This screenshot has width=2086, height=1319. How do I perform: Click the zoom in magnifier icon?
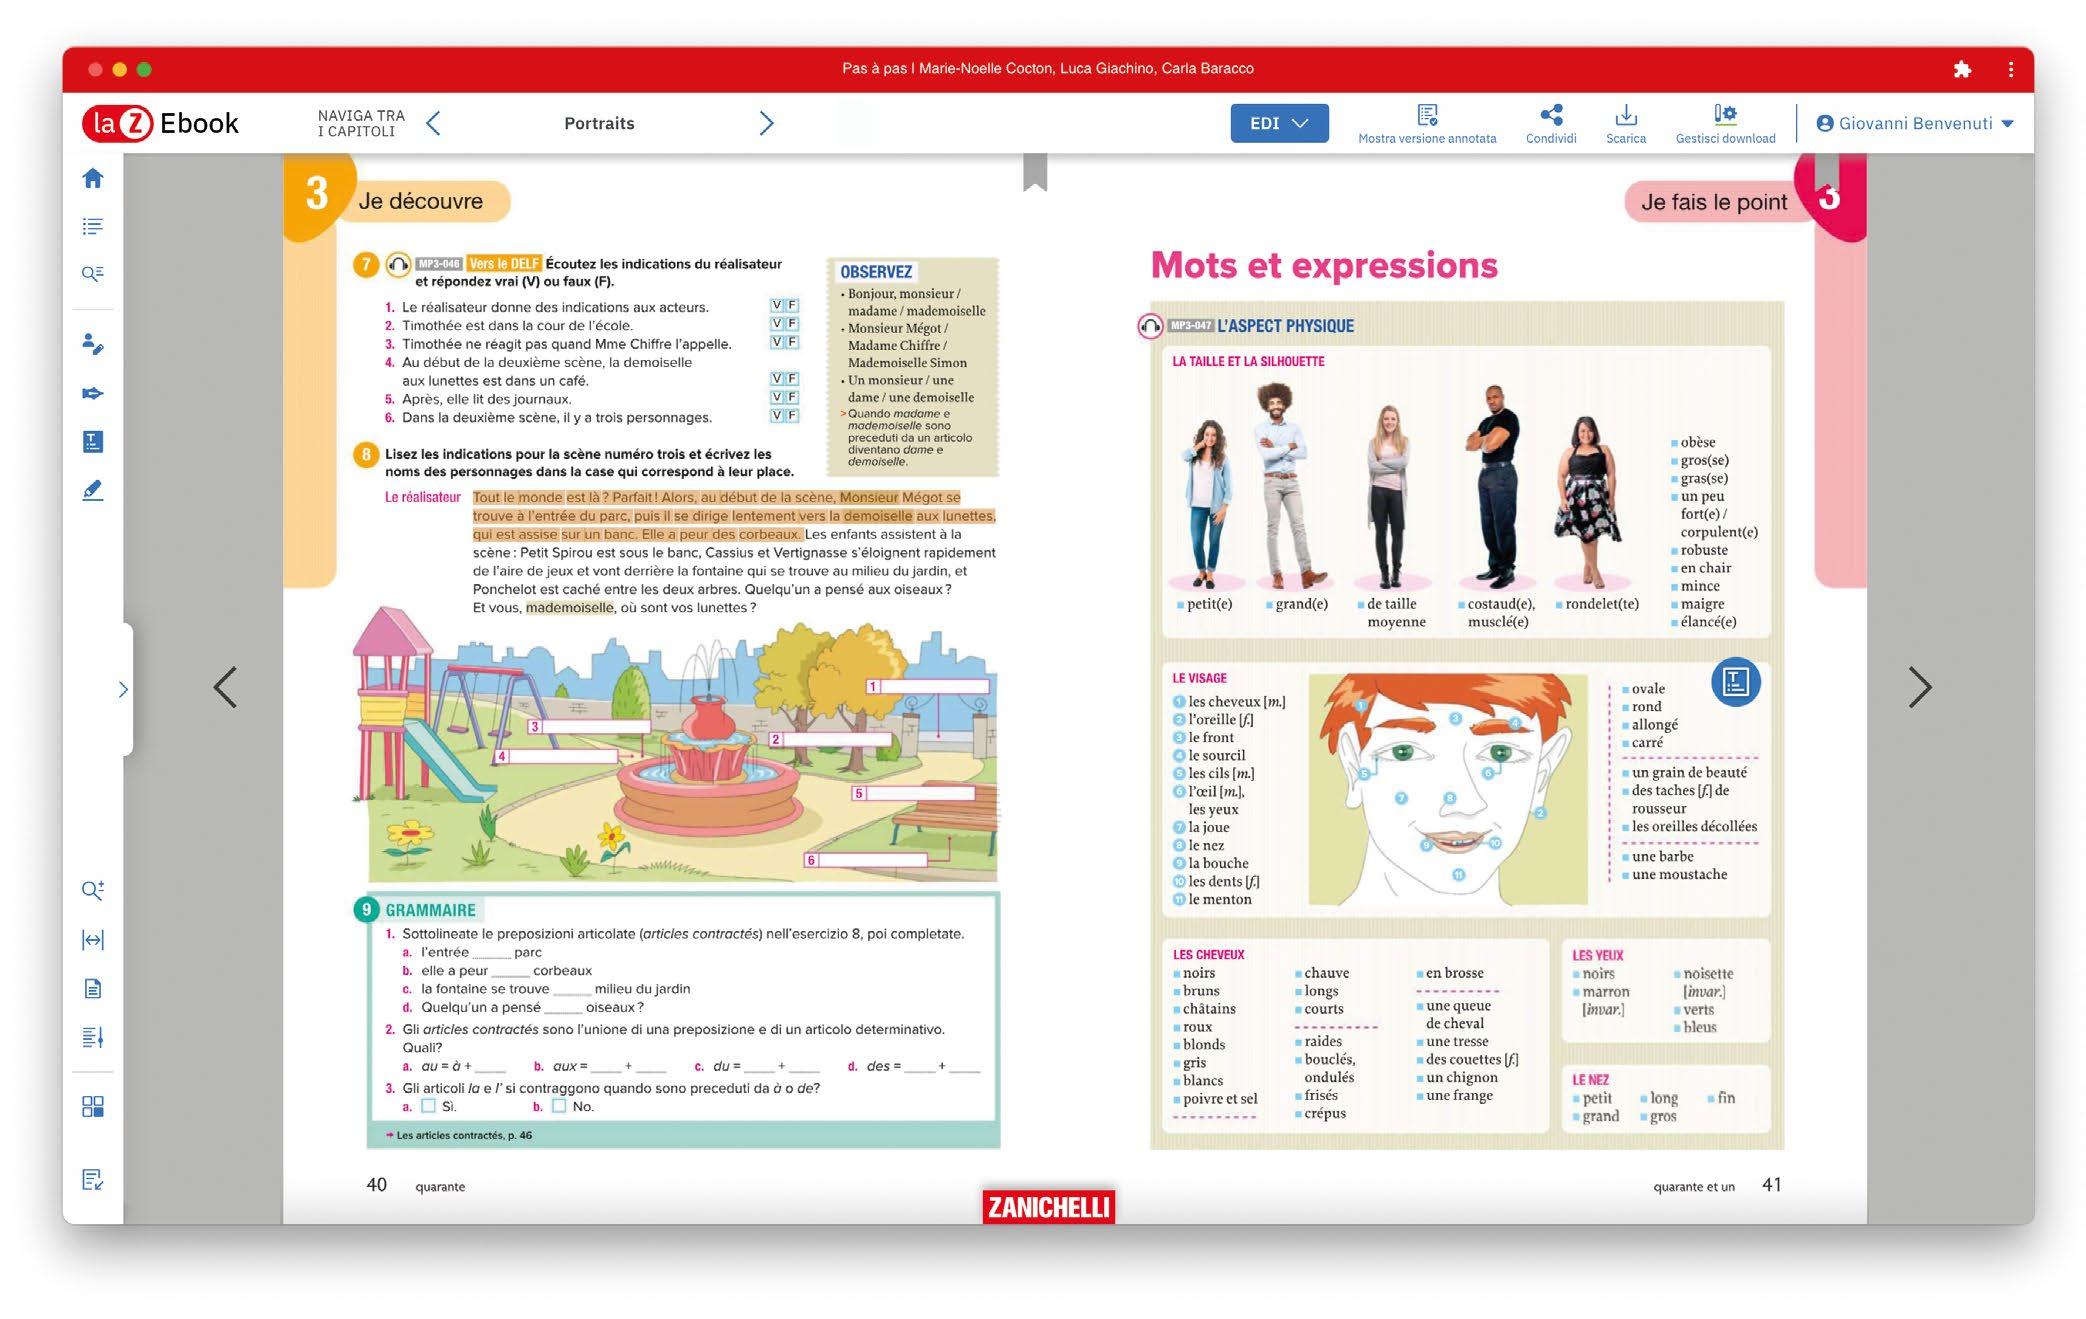(93, 890)
